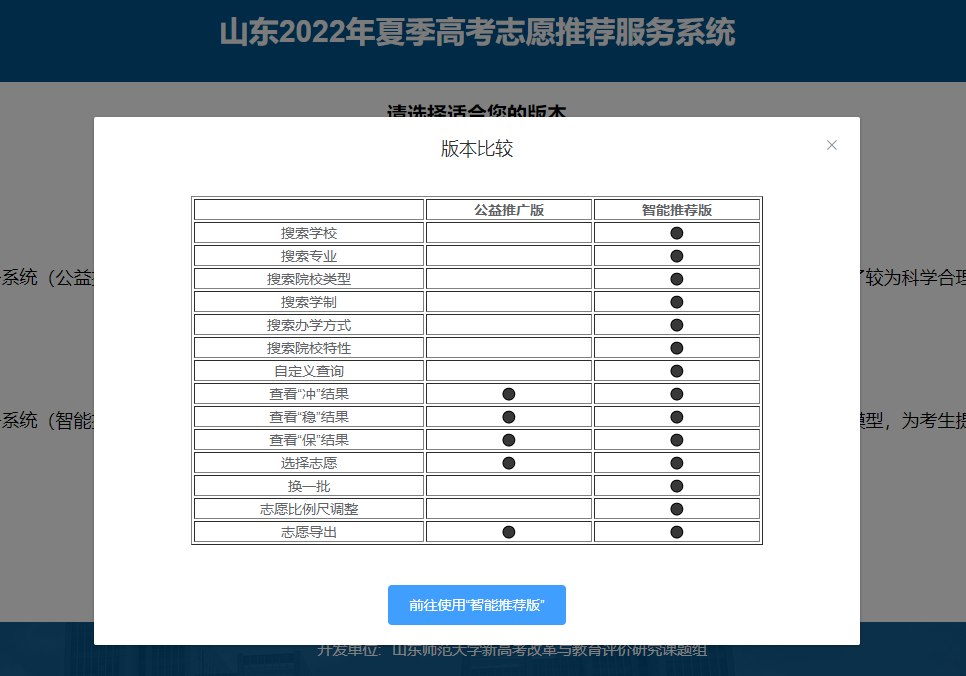The image size is (966, 676).
Task: Click the 前往使用"智能推荐版" button
Action: [476, 605]
